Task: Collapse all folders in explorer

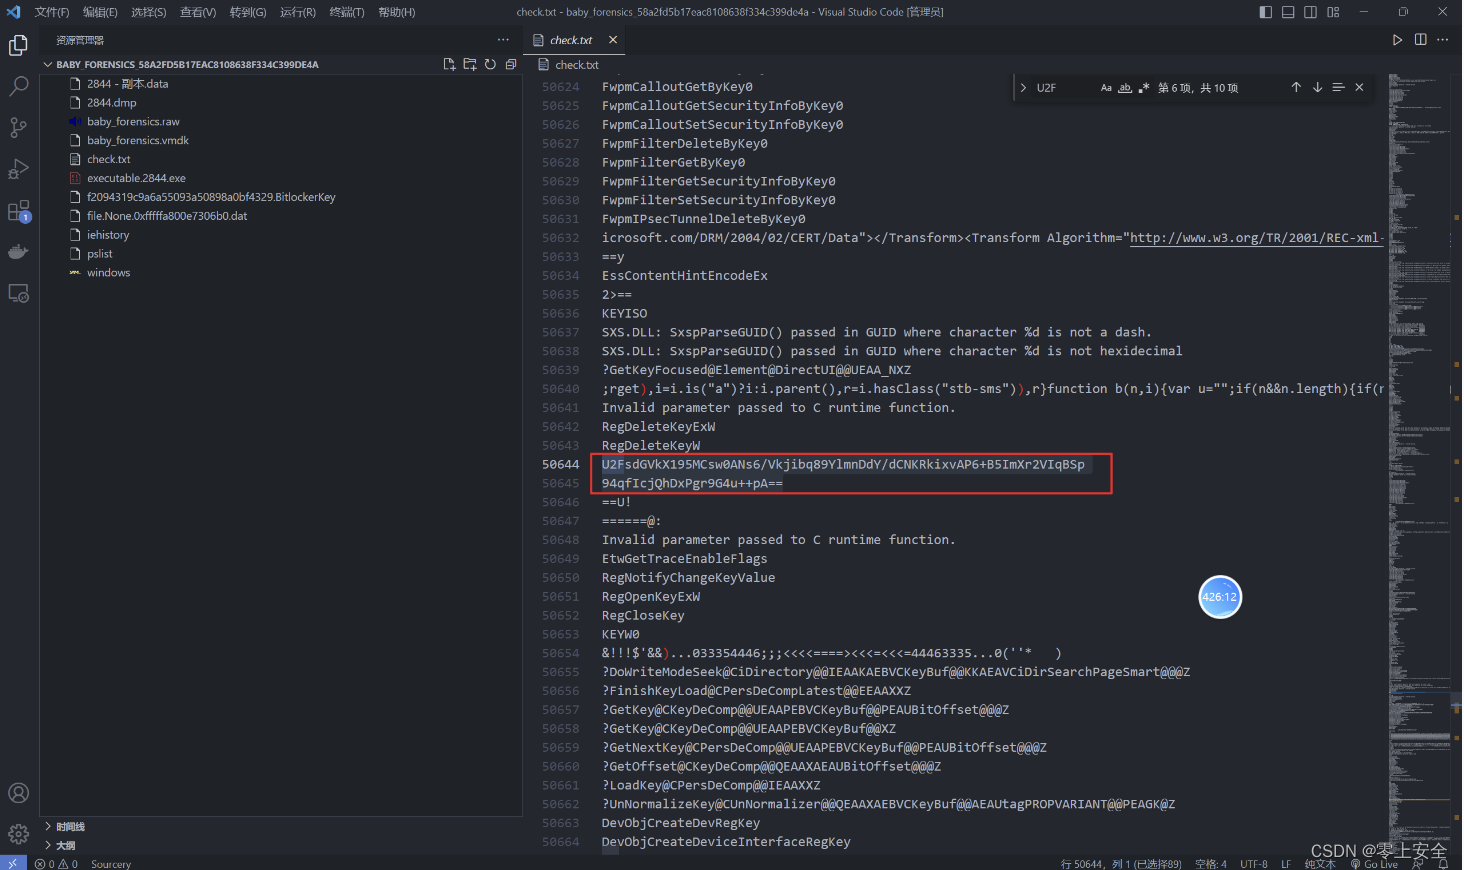Action: click(x=511, y=64)
